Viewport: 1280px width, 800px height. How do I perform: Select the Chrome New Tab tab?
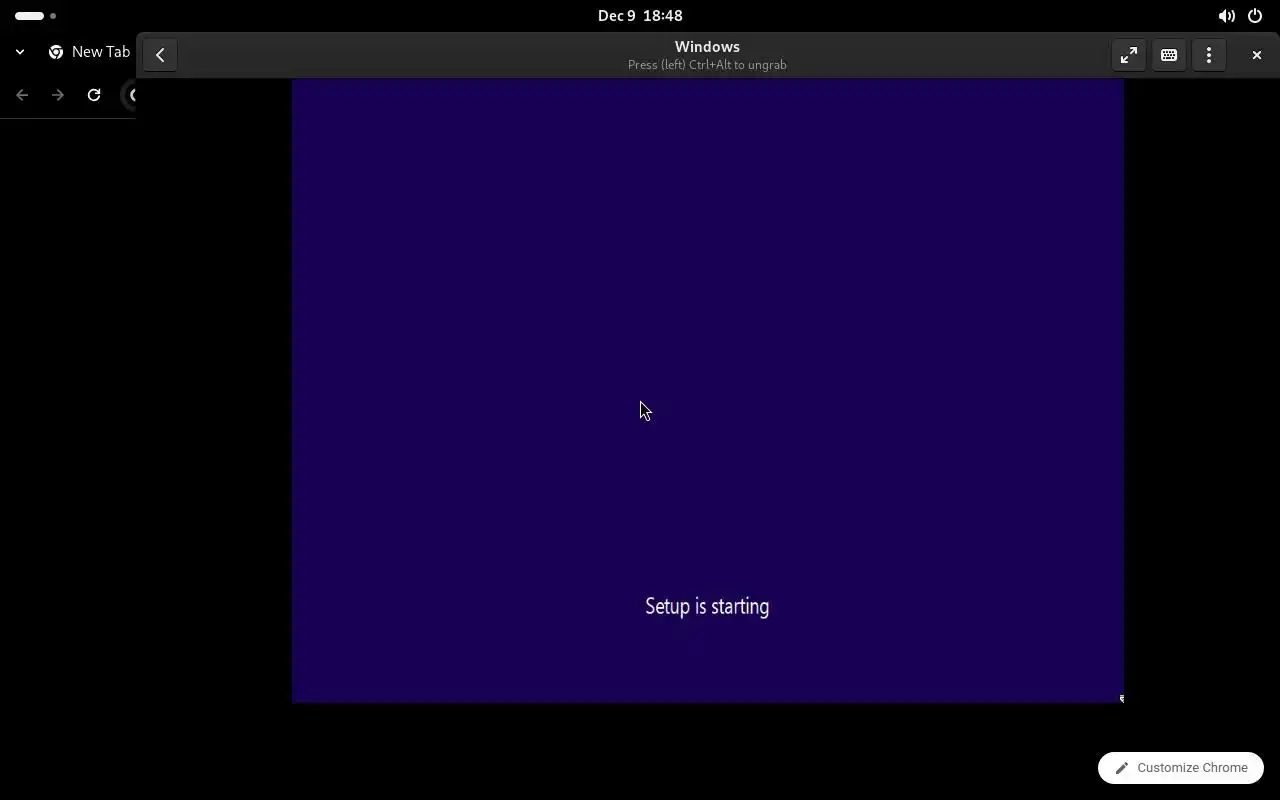[90, 52]
